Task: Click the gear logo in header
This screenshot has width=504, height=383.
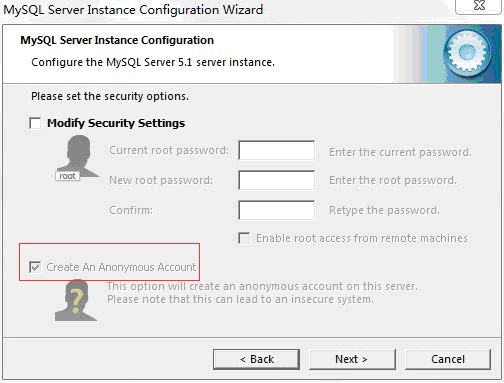Action: pyautogui.click(x=468, y=53)
